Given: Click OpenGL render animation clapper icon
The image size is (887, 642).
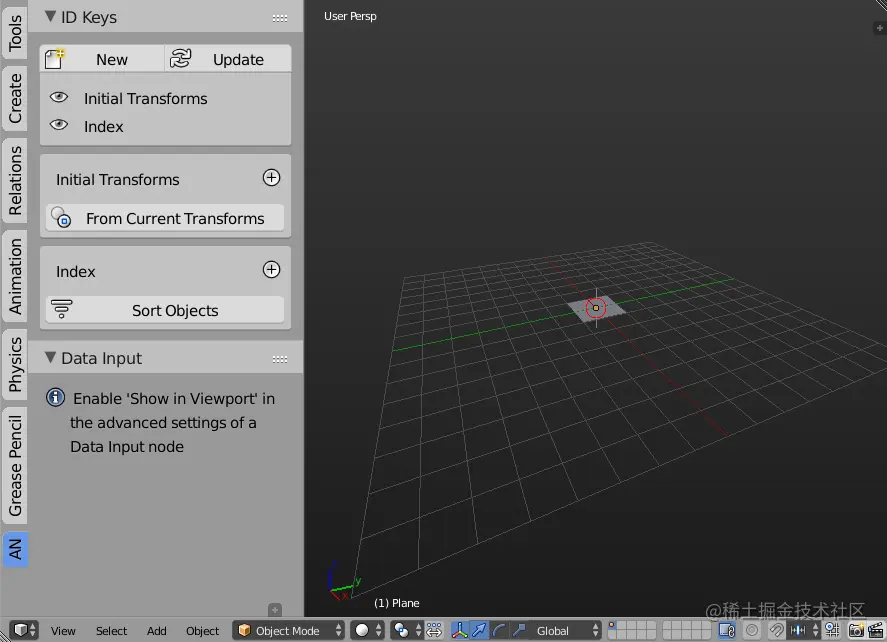Looking at the screenshot, I should (x=876, y=630).
